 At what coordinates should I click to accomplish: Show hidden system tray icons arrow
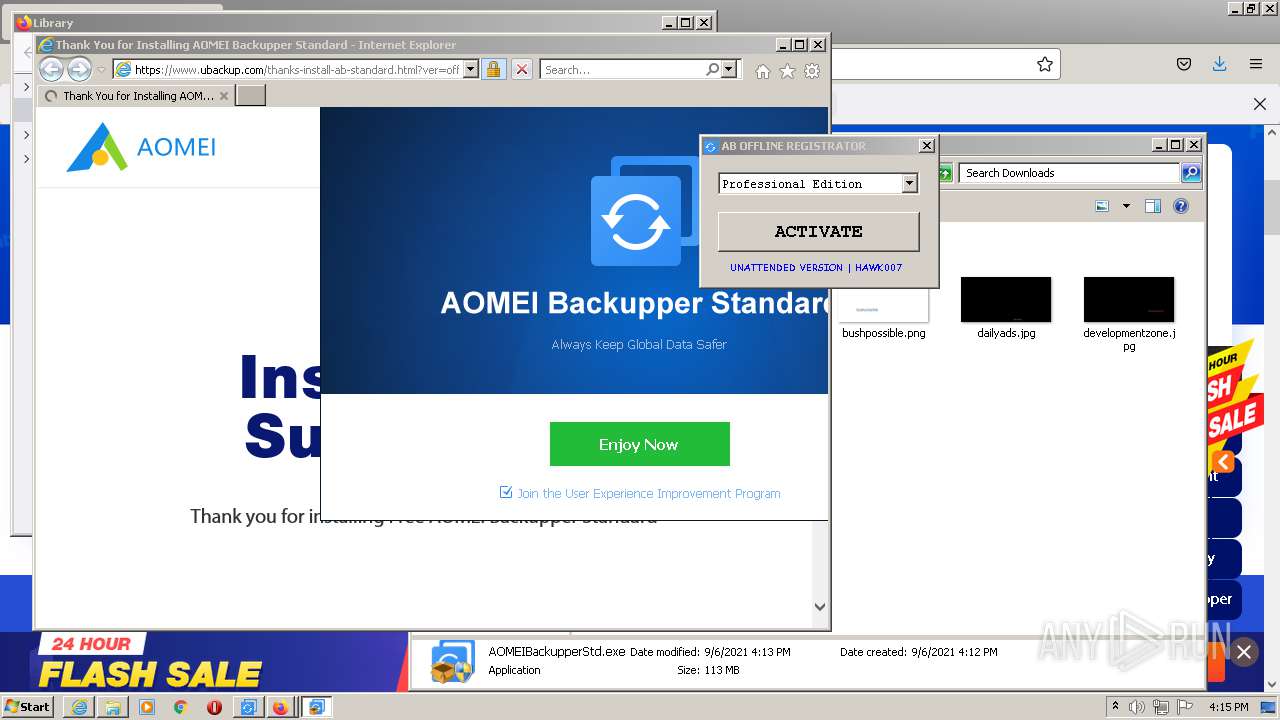tap(1116, 706)
